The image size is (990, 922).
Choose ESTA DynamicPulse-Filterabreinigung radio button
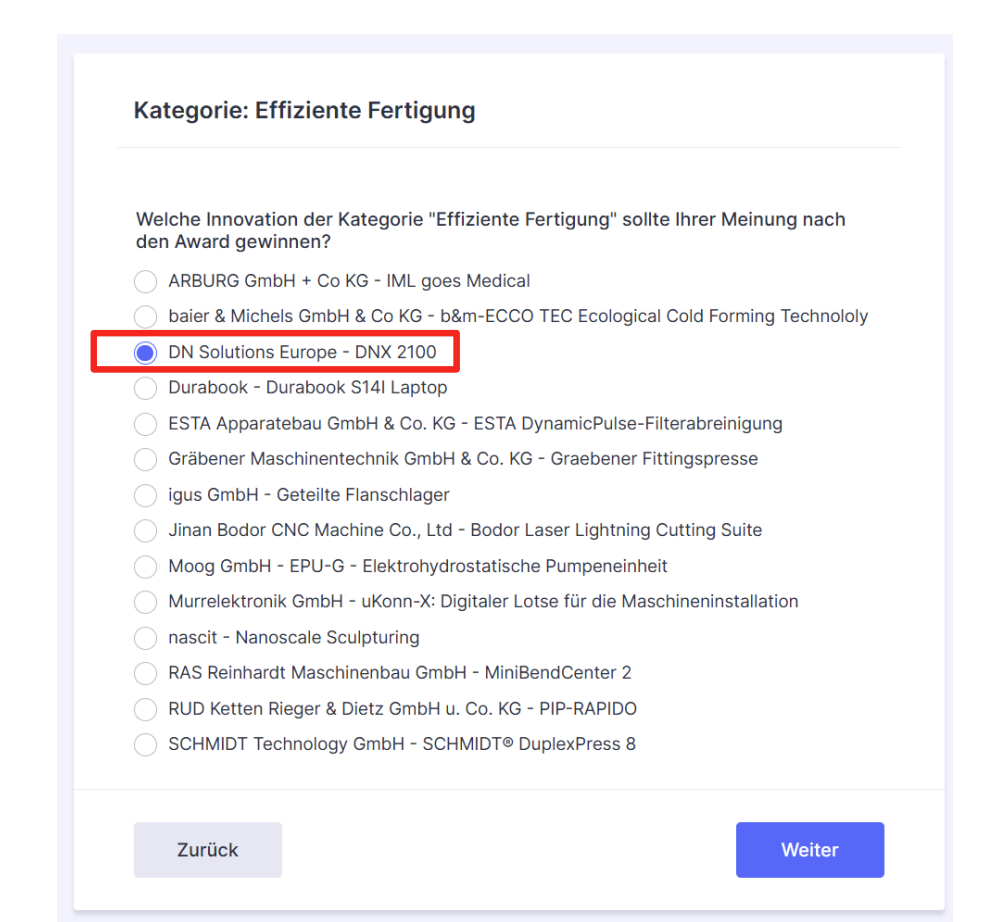pyautogui.click(x=145, y=424)
